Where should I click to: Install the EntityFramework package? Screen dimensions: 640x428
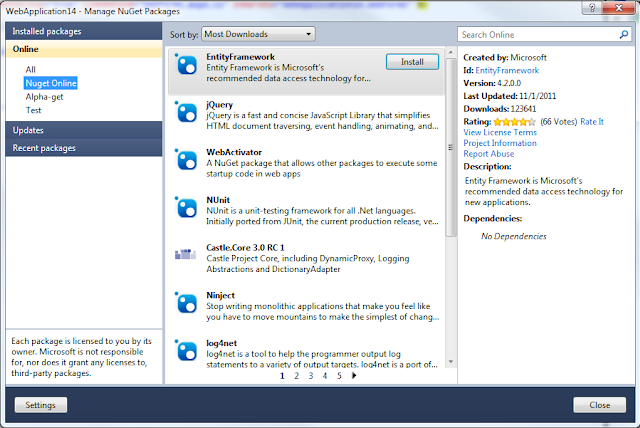click(412, 62)
